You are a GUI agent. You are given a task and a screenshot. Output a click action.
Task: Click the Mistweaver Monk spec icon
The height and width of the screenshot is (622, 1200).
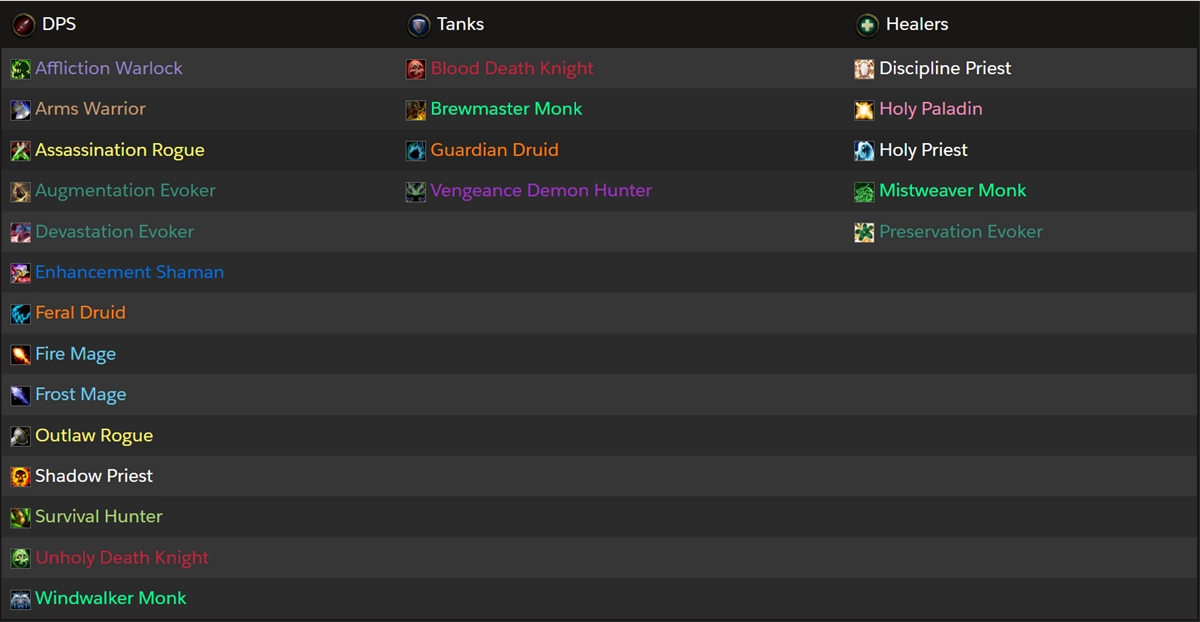click(864, 192)
